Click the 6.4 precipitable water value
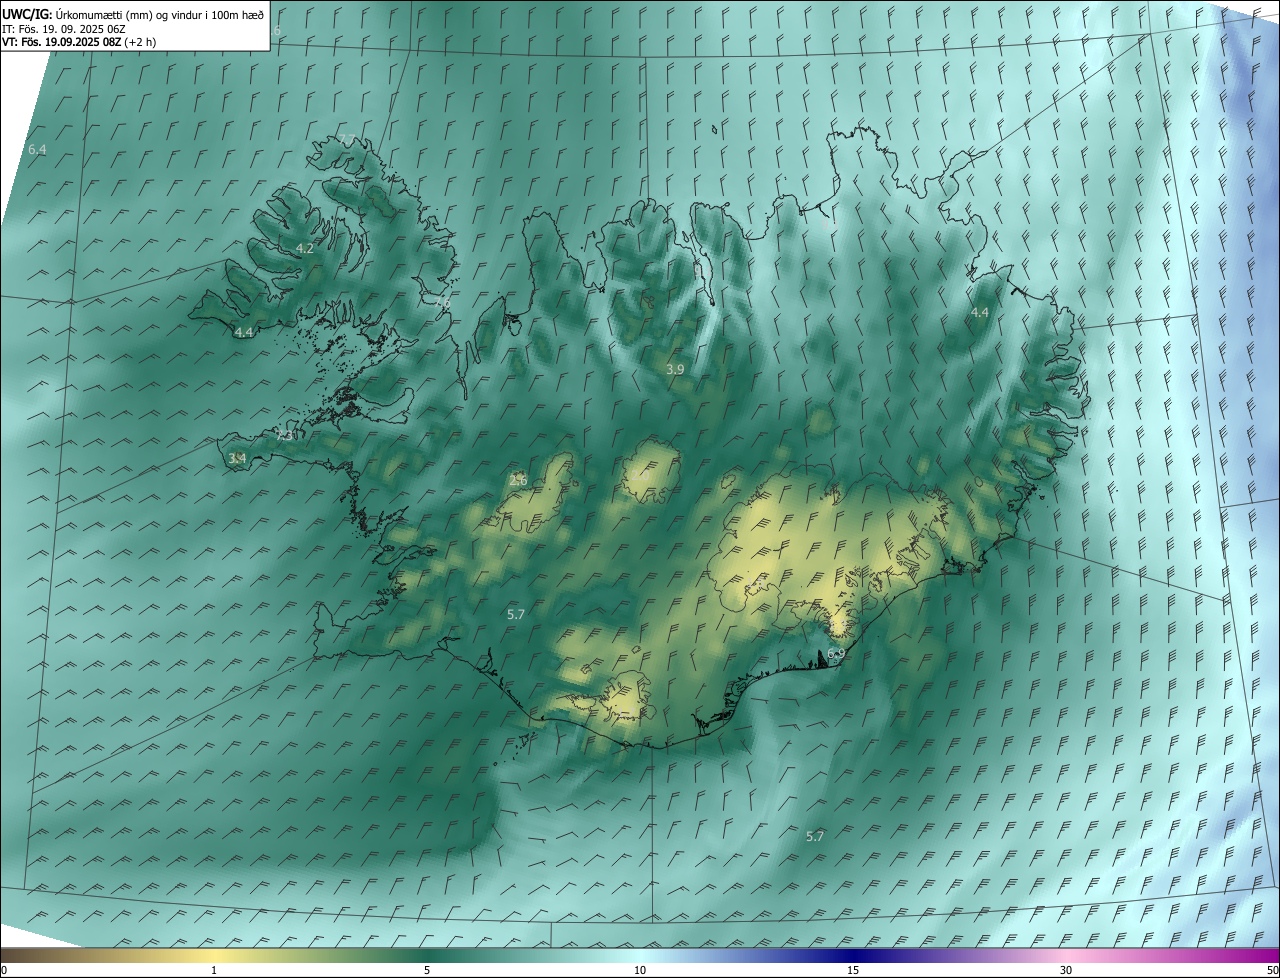Viewport: 1280px width, 978px height. (x=37, y=149)
